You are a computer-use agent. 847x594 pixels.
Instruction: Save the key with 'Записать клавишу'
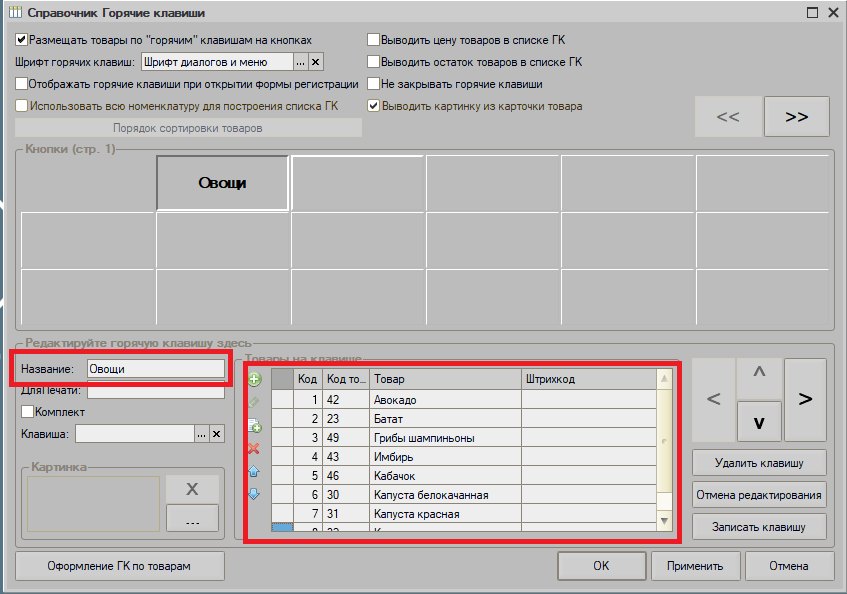coord(759,526)
